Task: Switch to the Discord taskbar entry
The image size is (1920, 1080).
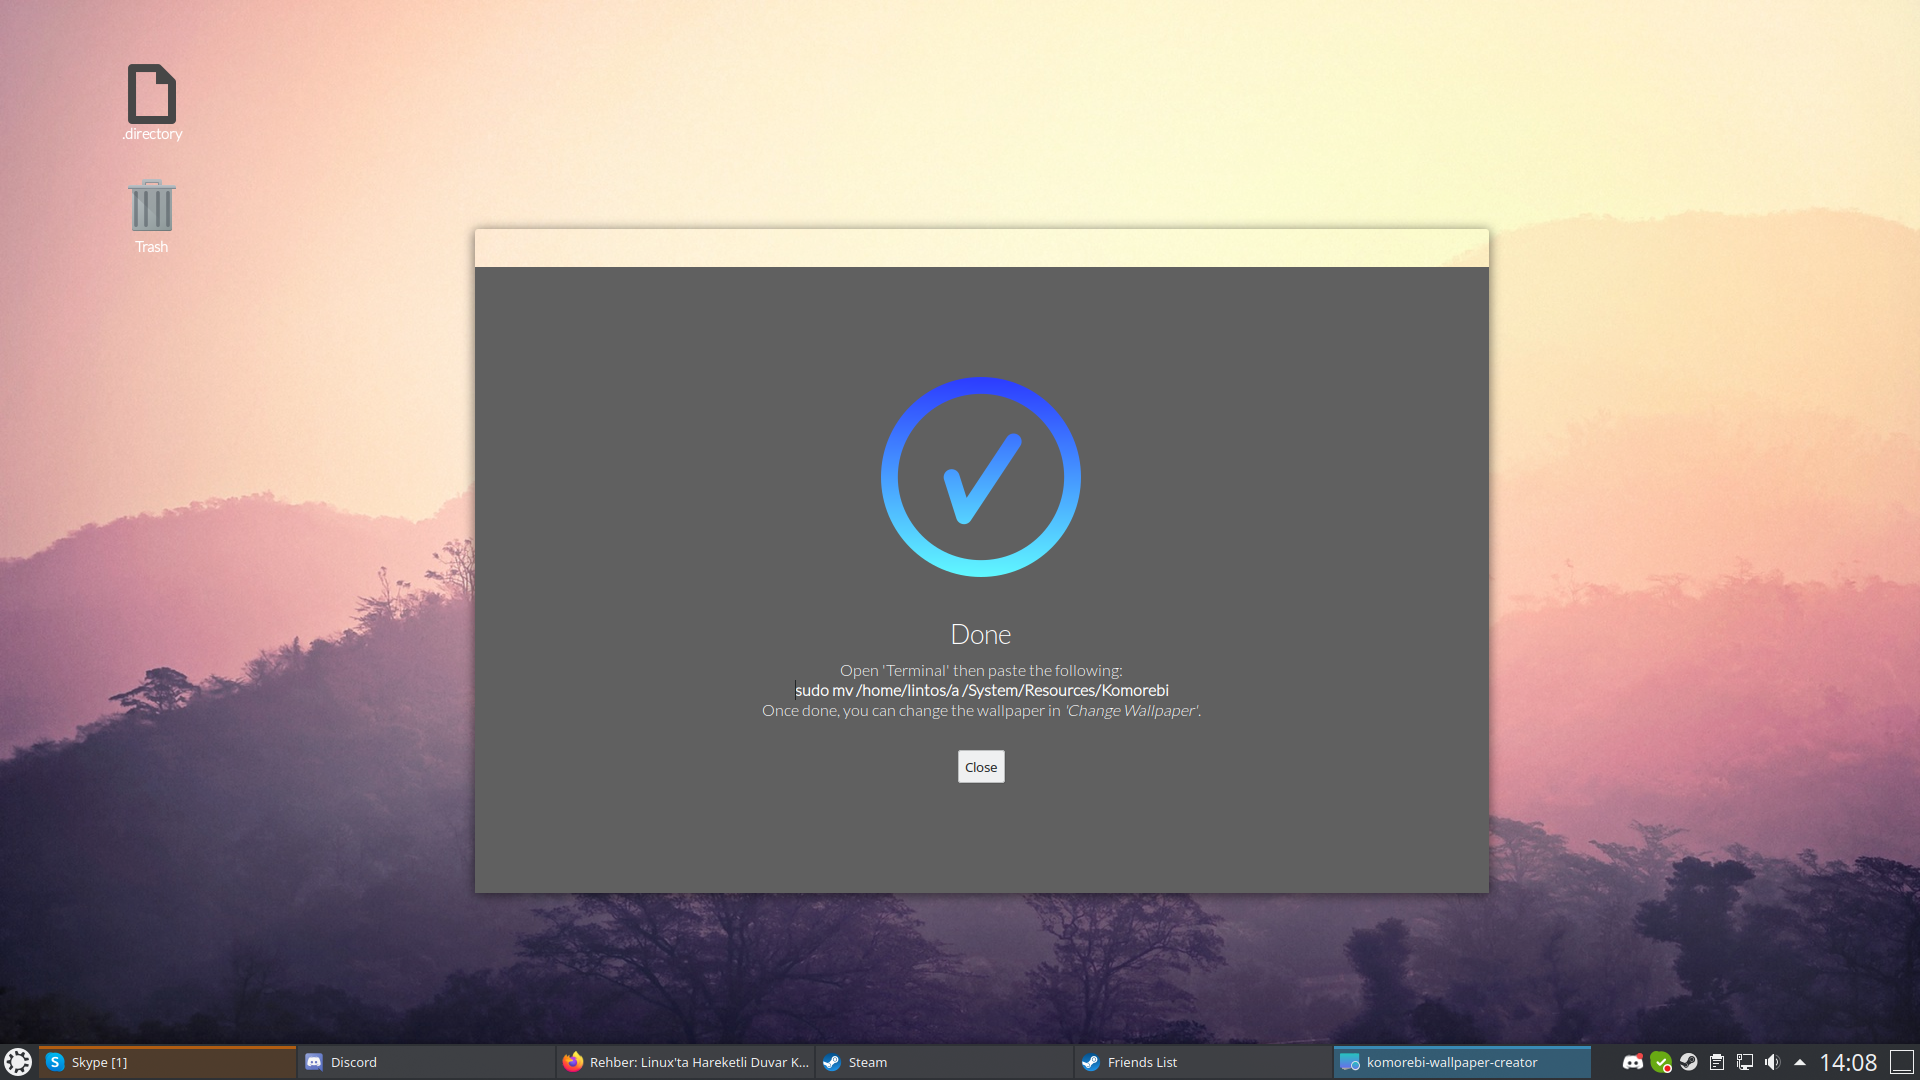Action: [425, 1062]
